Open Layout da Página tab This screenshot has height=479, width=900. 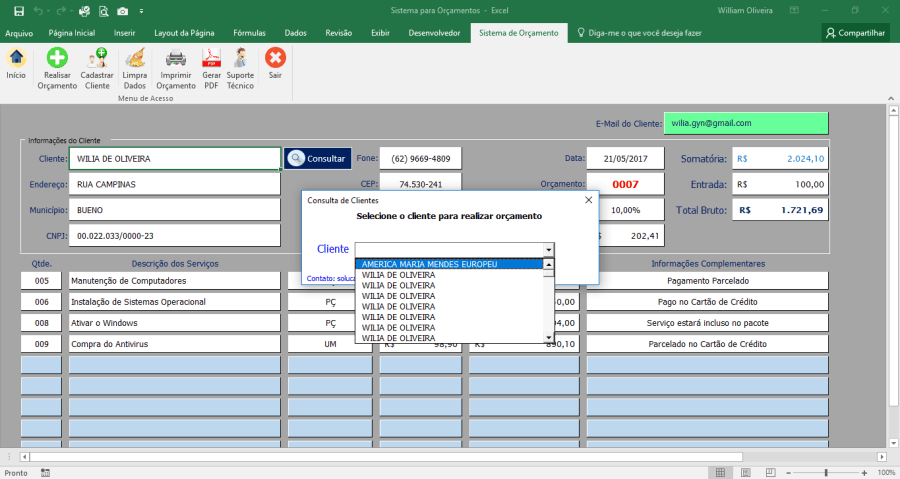click(x=184, y=33)
